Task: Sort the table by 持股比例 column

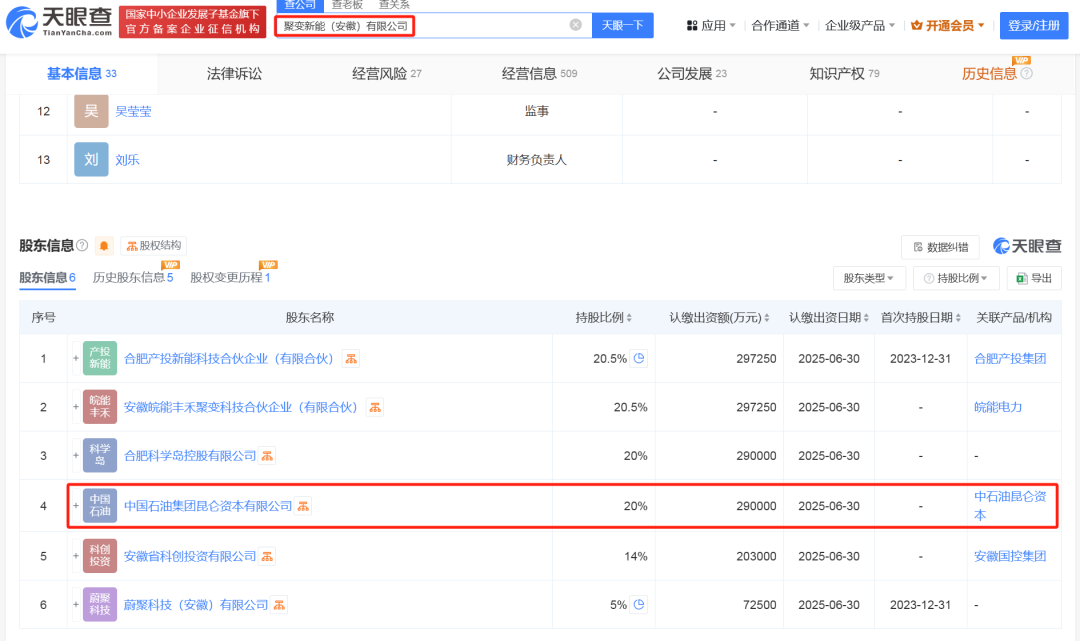Action: click(604, 318)
